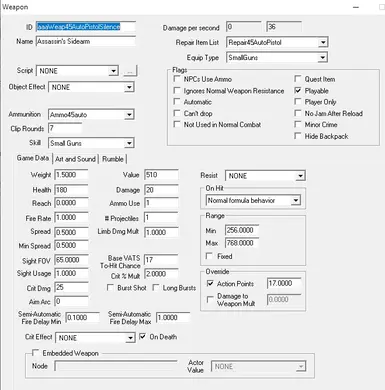Check the Fixed range checkbox
The height and width of the screenshot is (390, 385).
tap(209, 256)
